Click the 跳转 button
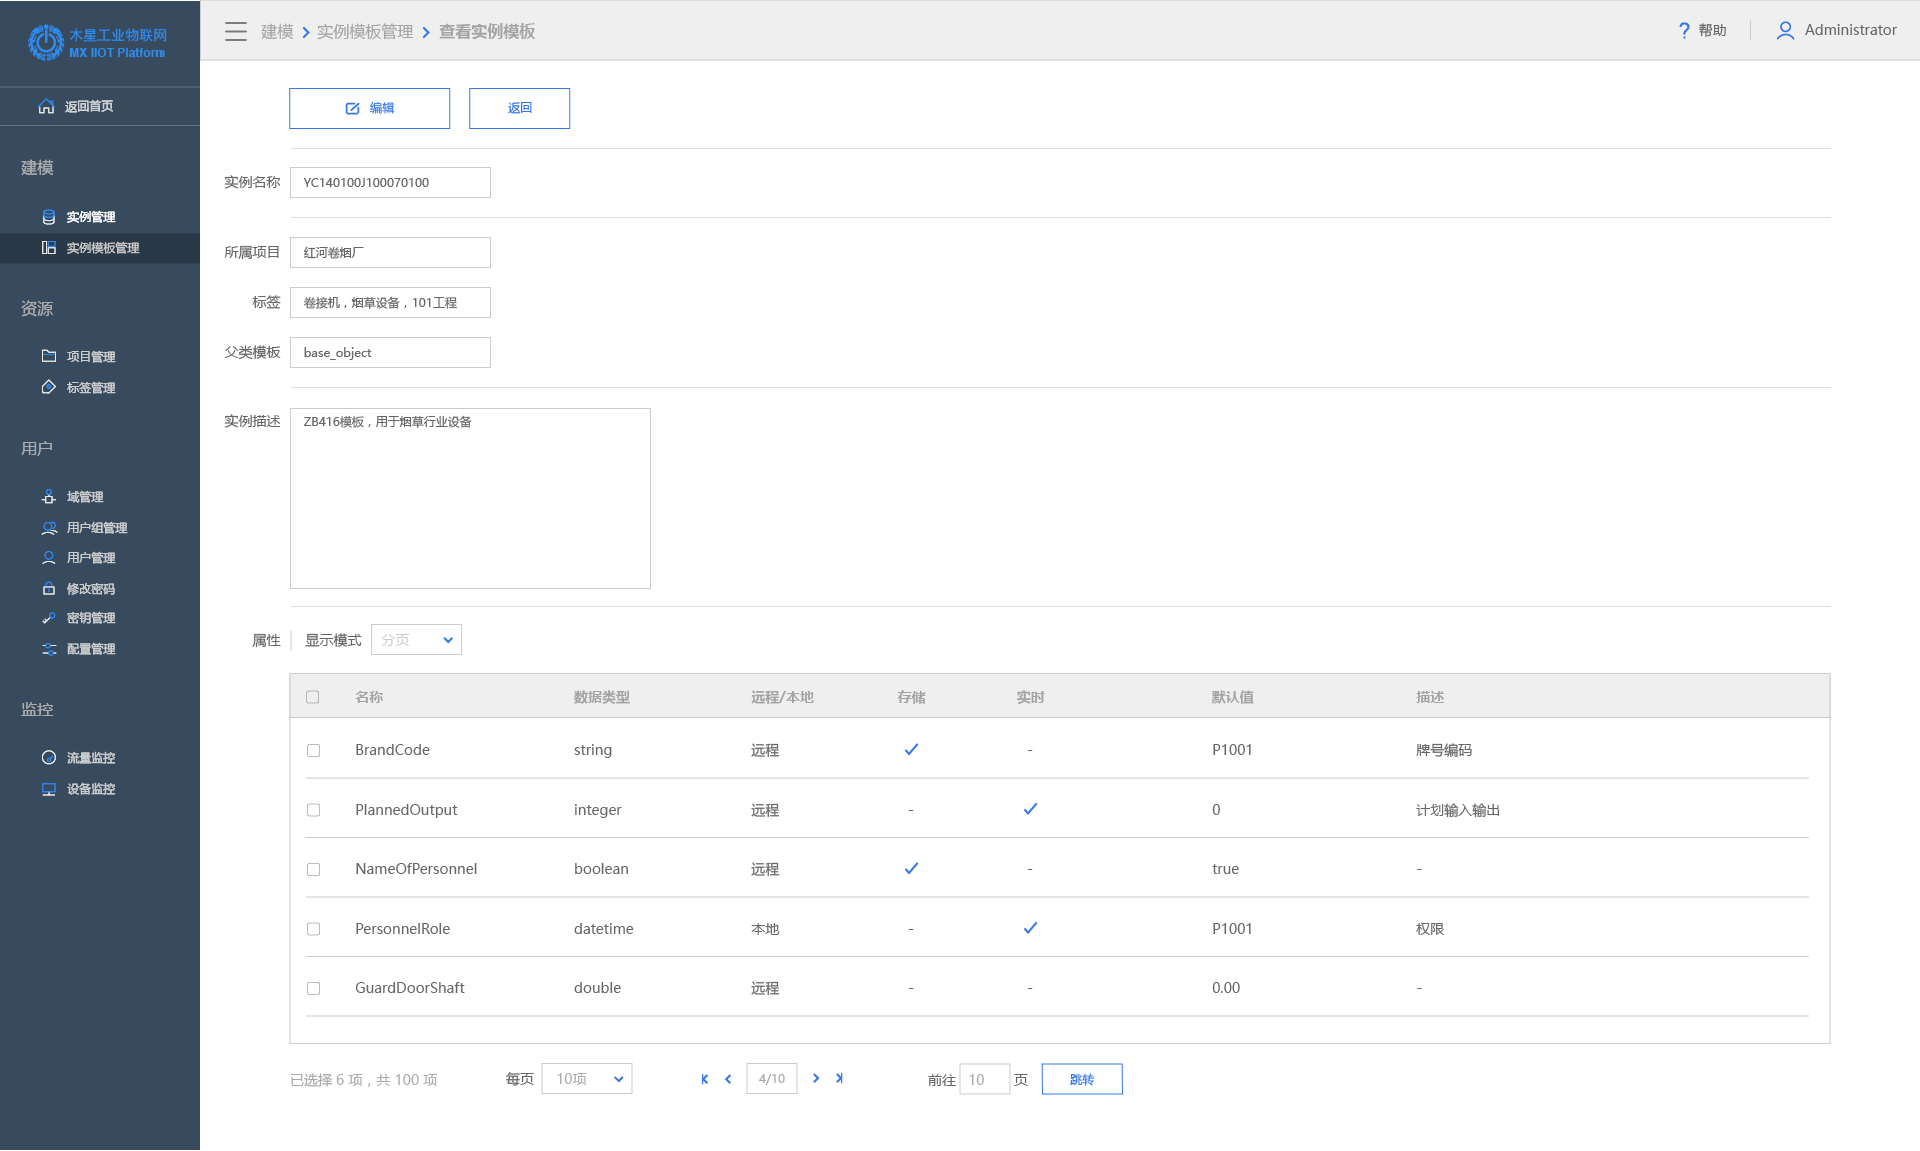 click(1082, 1079)
